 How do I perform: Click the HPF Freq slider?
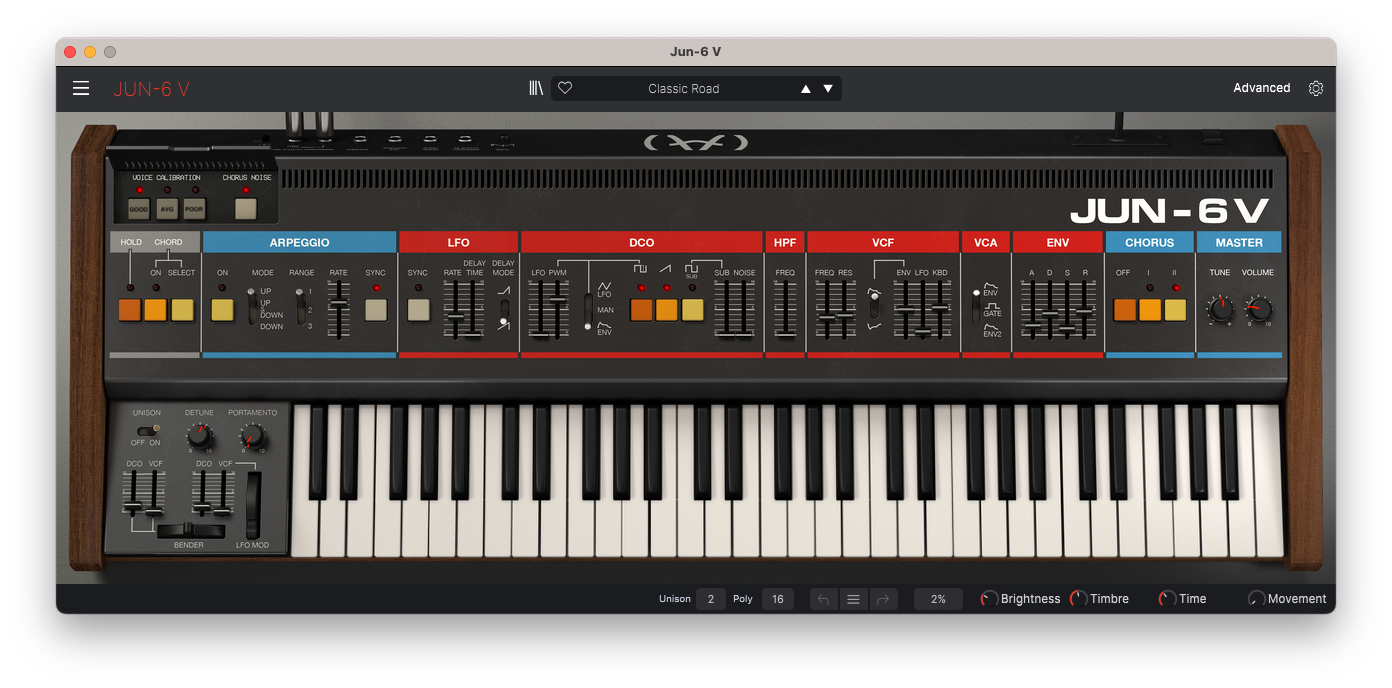coord(785,309)
